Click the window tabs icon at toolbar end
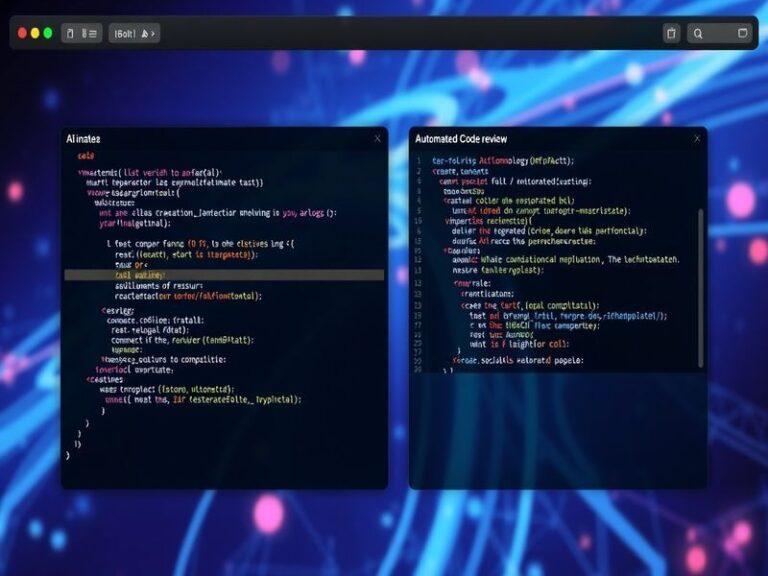768x576 pixels. [x=743, y=33]
